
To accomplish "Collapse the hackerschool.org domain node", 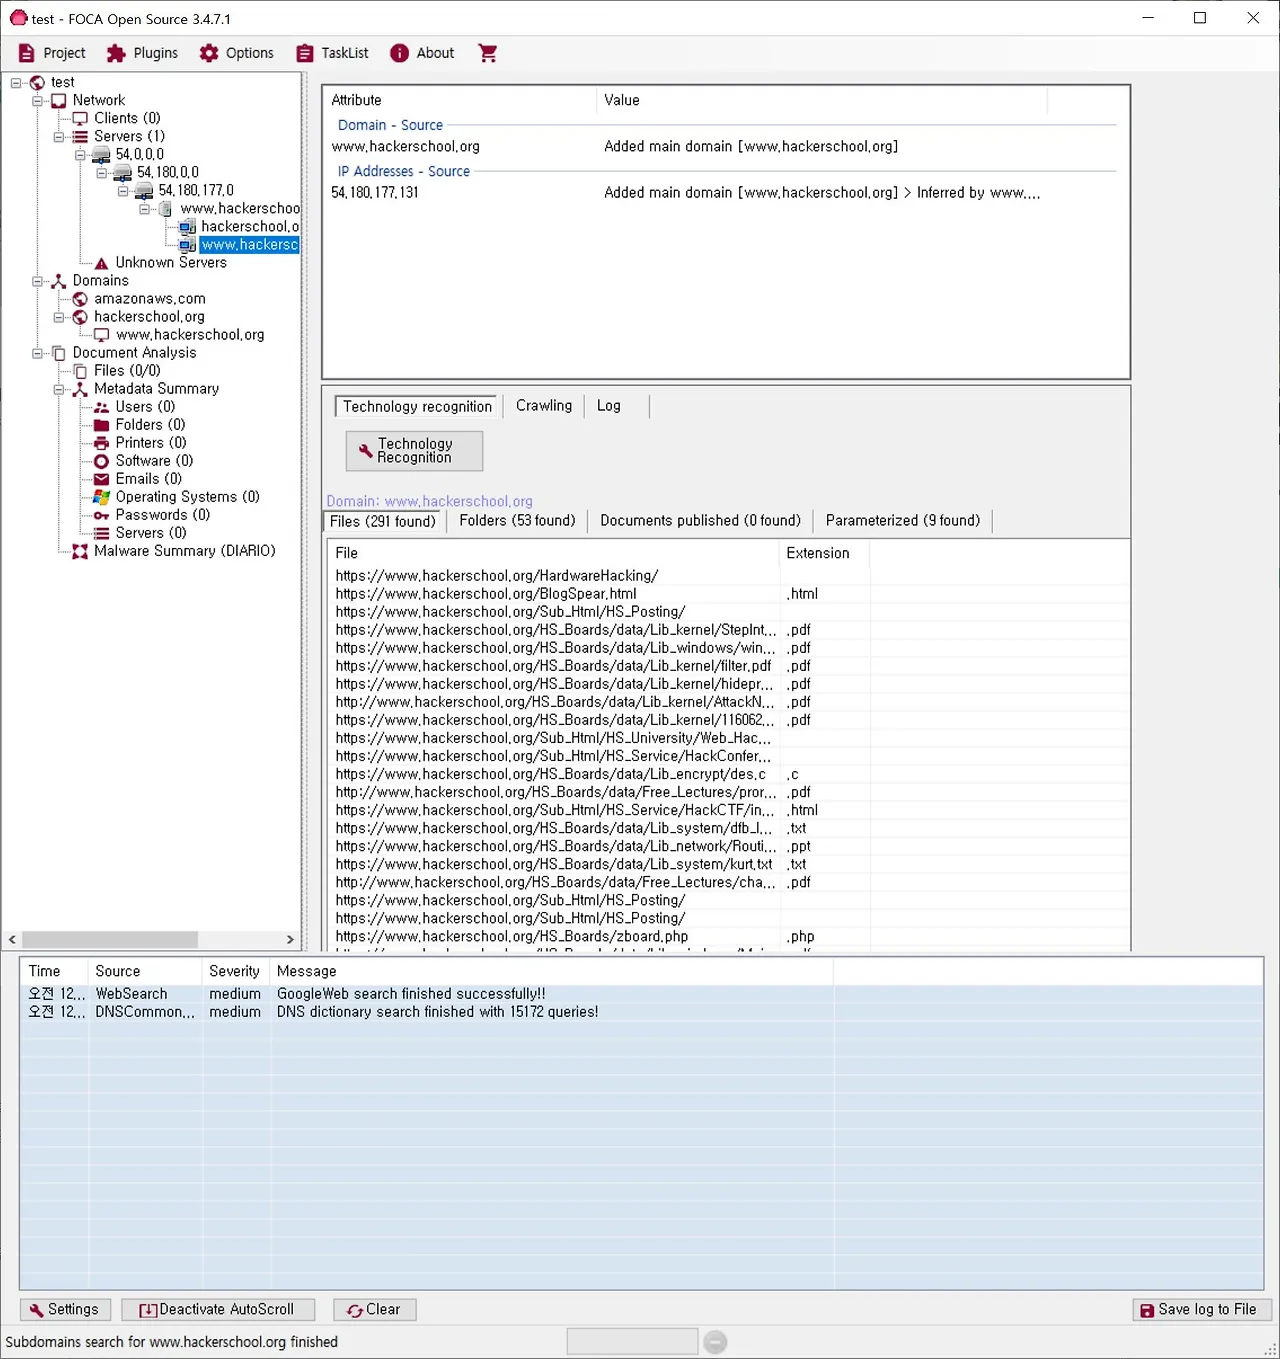I will [59, 317].
